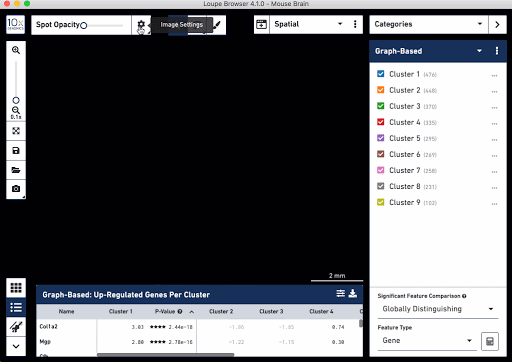Hide Cluster 6 via checkbox
Screen dimensions: 512x362
click(381, 154)
